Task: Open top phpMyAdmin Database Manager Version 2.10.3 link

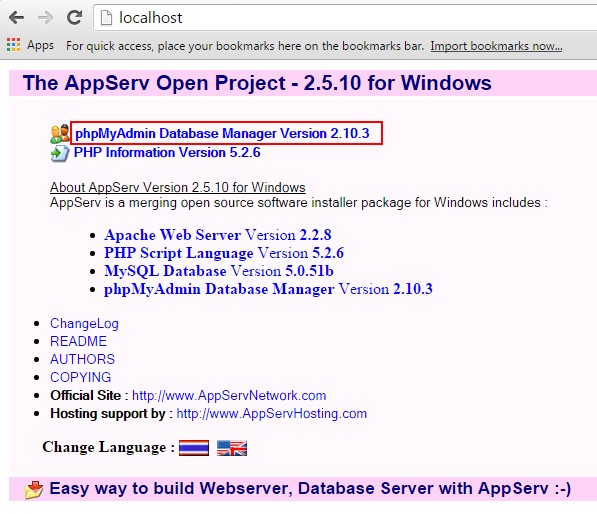Action: click(x=222, y=133)
